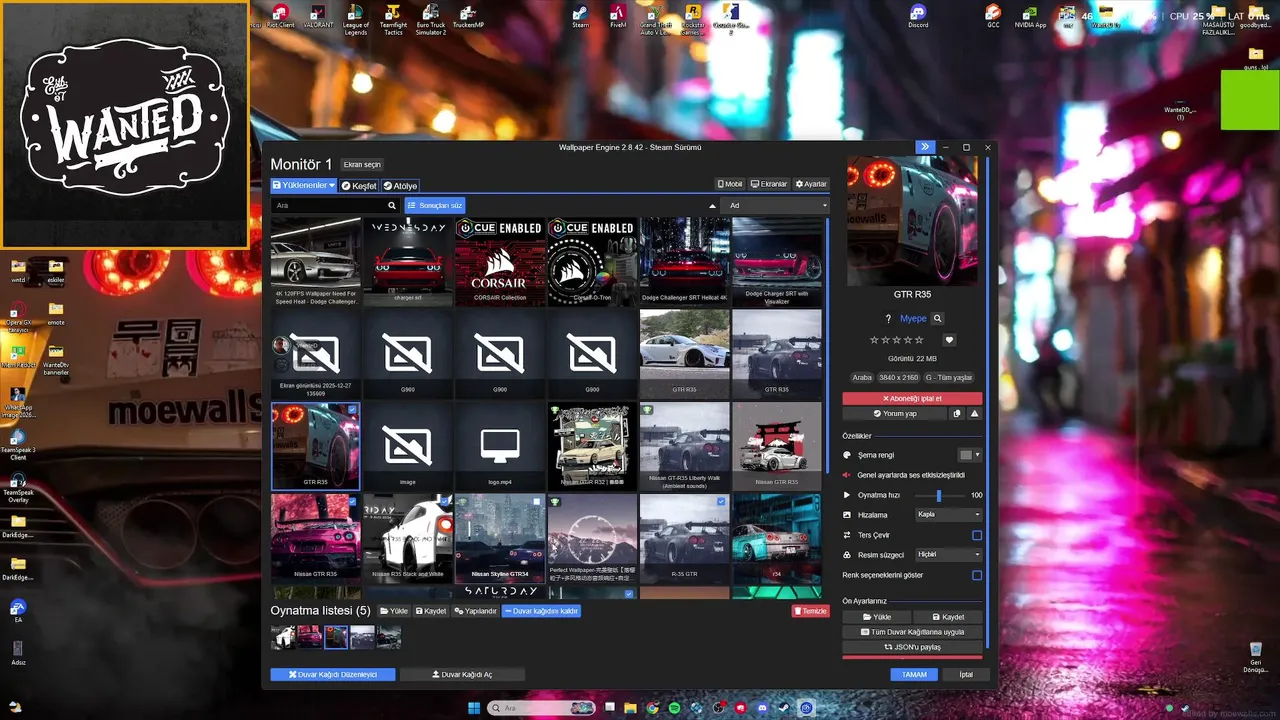Open TeamSpeak 3 Client desktop icon
The image size is (1280, 720).
pos(18,444)
